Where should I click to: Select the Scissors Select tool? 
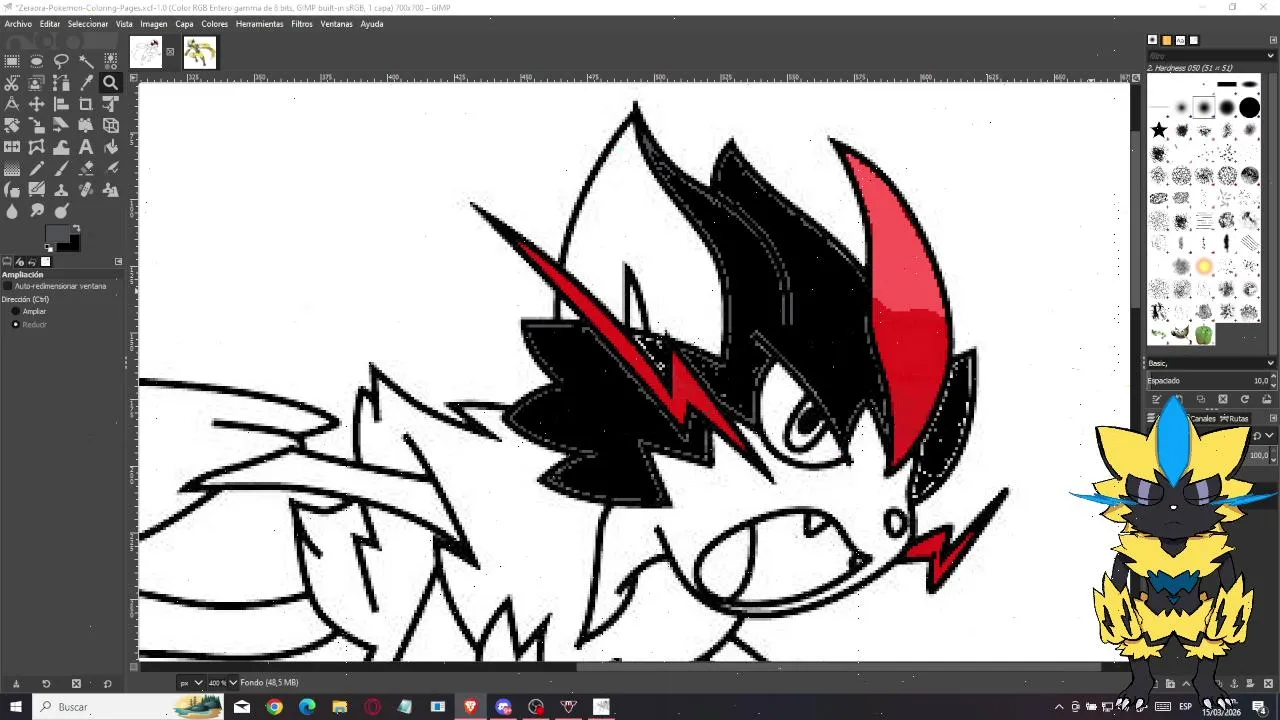(12, 83)
